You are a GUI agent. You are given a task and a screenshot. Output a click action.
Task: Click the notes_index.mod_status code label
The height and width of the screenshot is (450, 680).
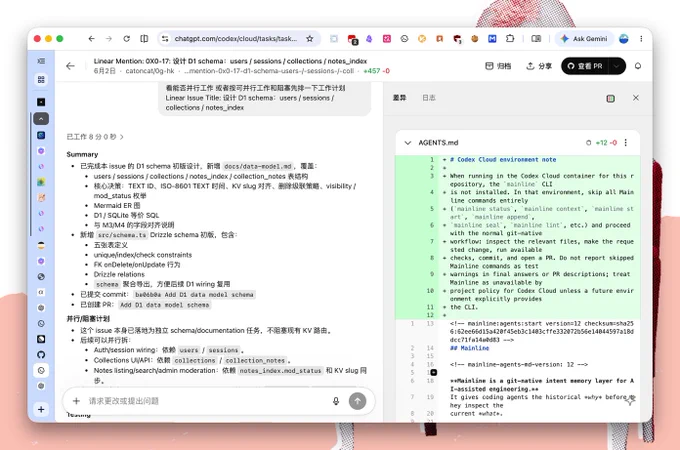[280, 371]
